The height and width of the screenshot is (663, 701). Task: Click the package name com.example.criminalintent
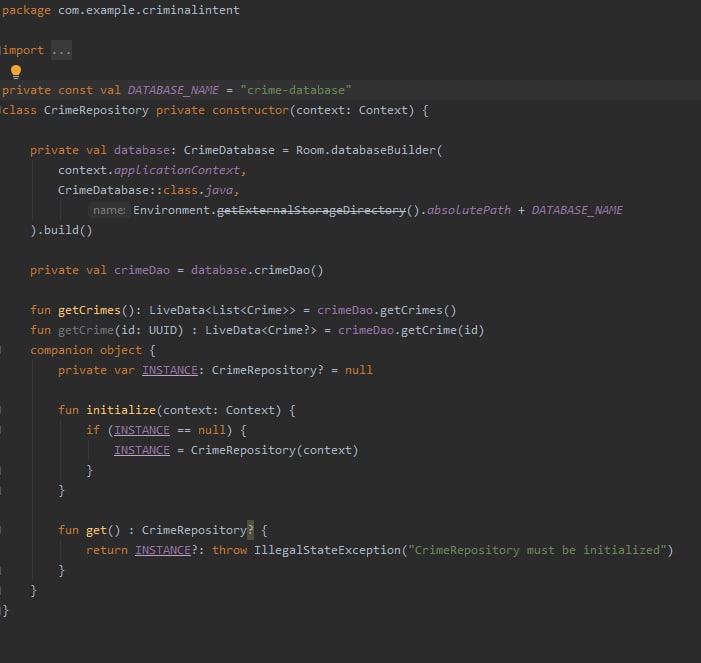149,10
